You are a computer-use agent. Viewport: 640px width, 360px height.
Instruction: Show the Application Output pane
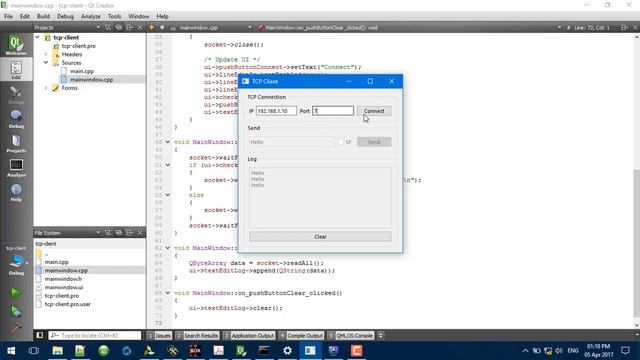click(x=249, y=335)
